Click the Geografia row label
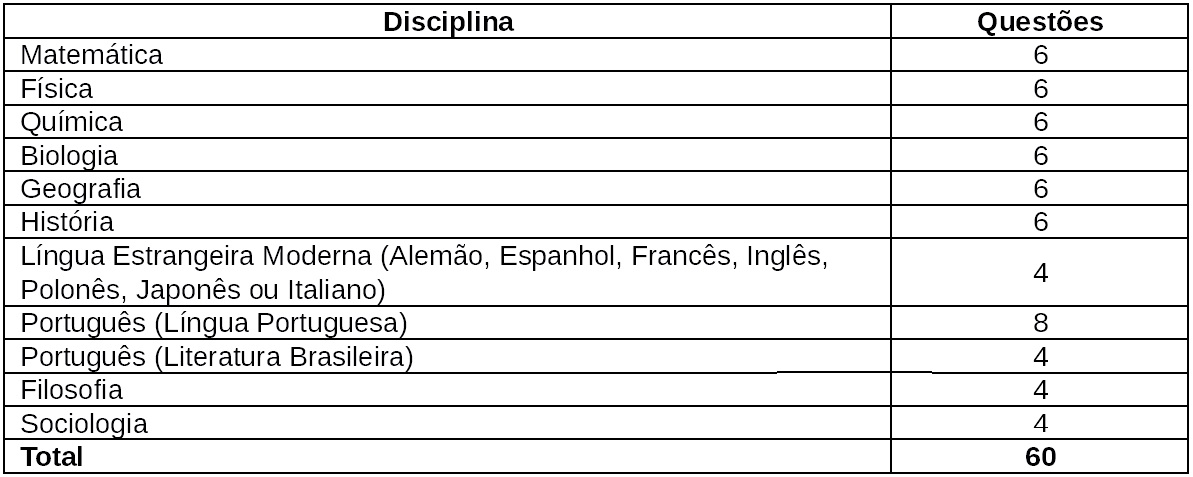1193x477 pixels. pos(81,189)
